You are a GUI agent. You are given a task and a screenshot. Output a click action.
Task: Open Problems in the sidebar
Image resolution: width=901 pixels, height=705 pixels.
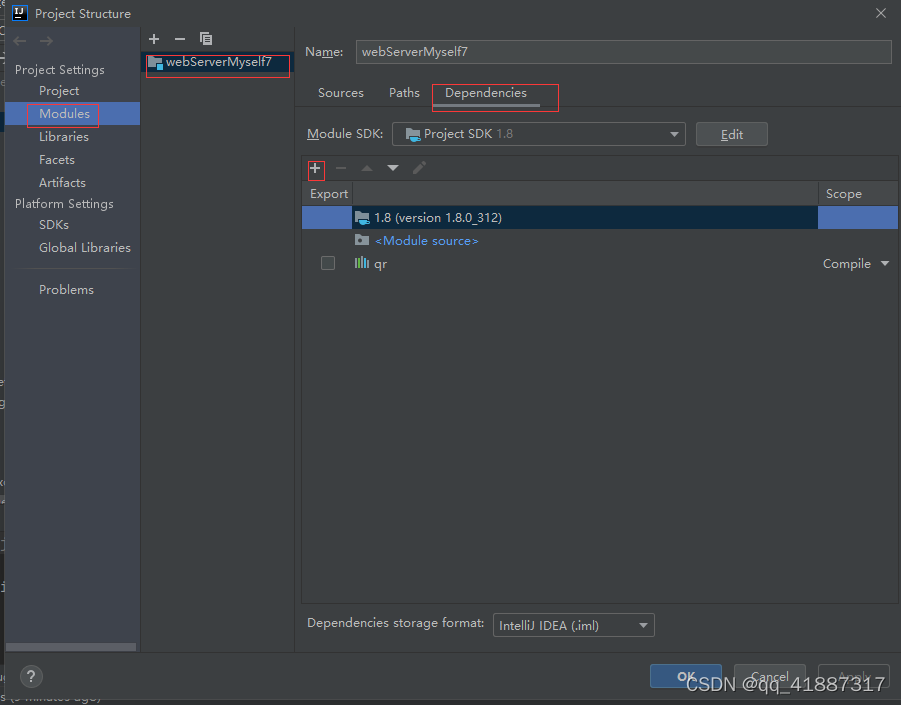[66, 290]
